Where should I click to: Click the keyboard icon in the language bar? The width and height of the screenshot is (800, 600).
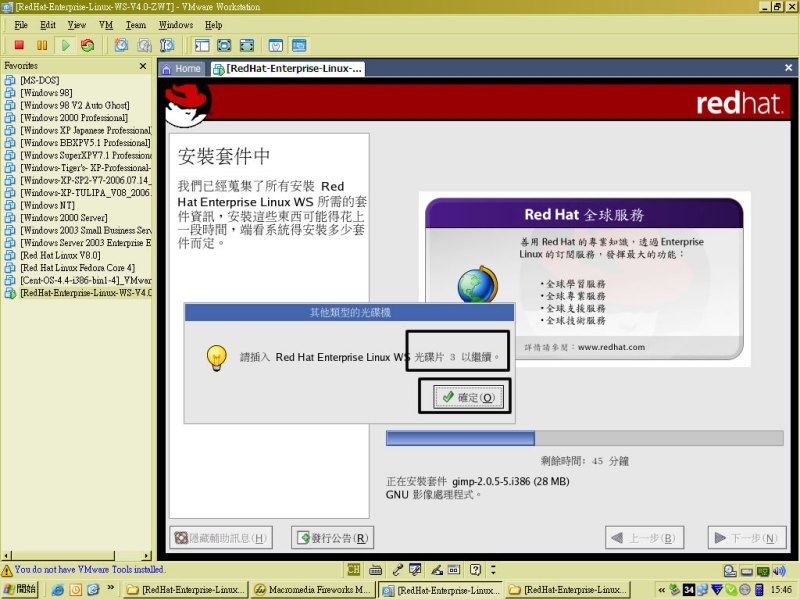(376, 569)
